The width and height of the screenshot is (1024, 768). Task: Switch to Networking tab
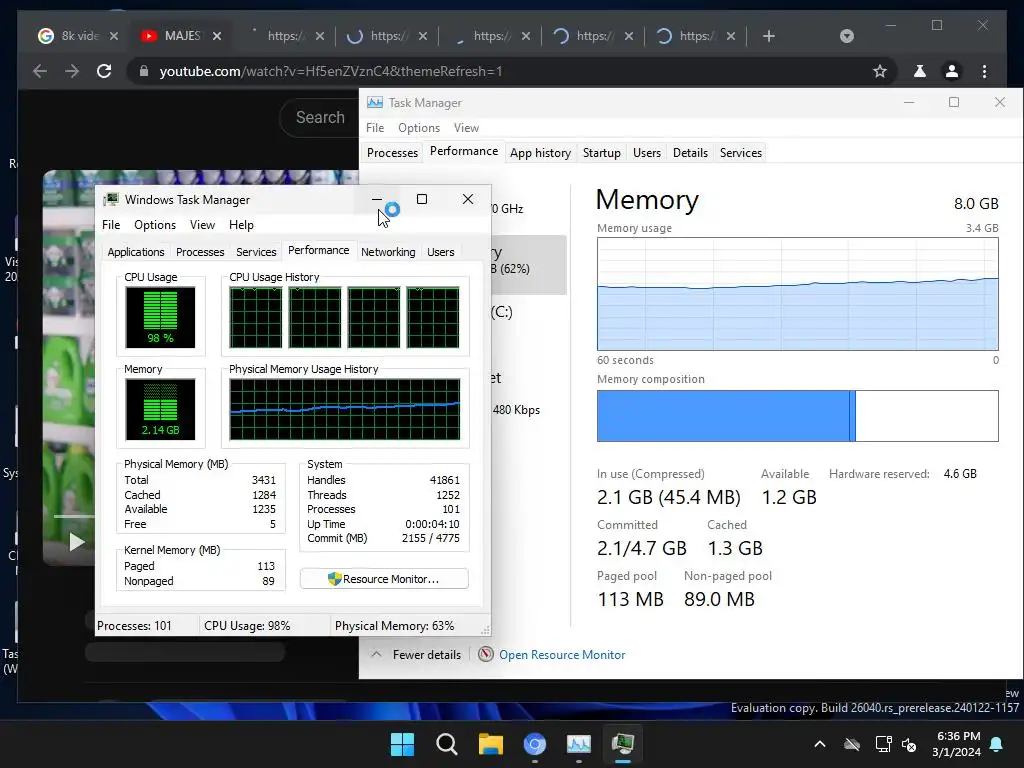click(x=388, y=252)
